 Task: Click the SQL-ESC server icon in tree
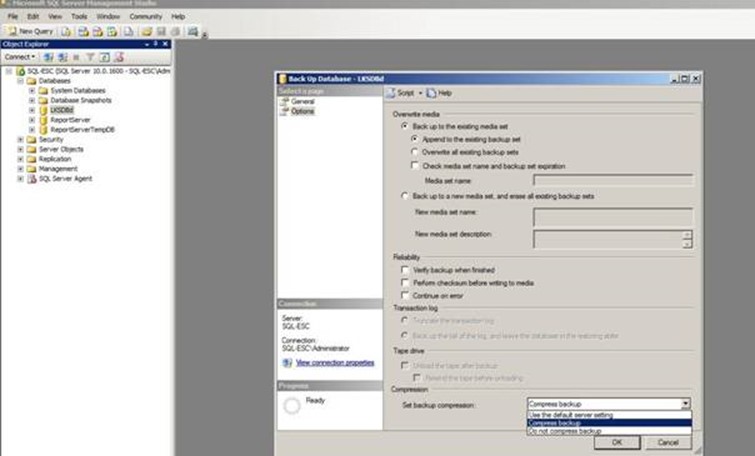click(20, 71)
